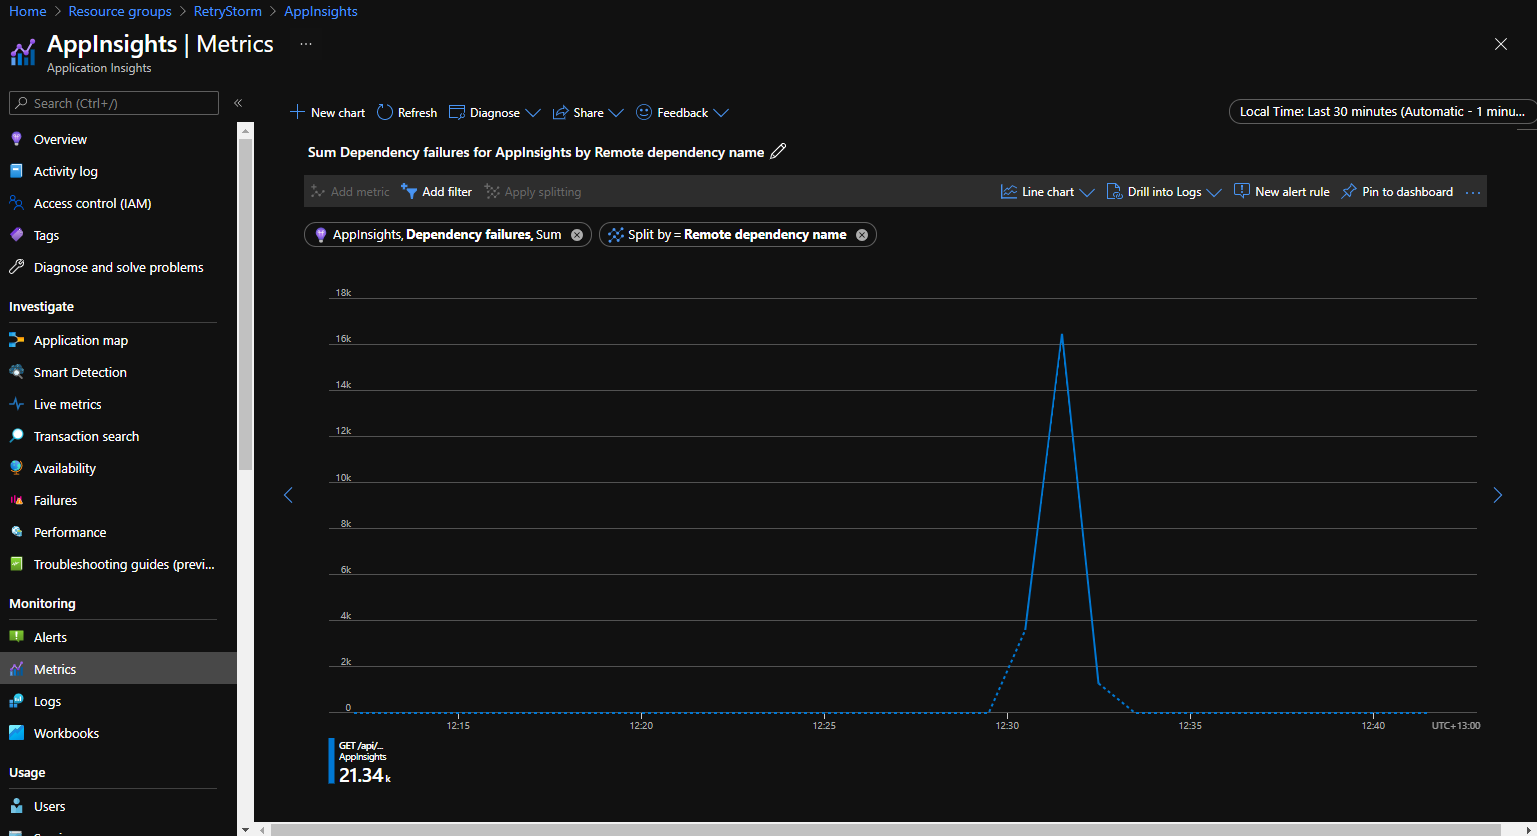This screenshot has width=1537, height=836.
Task: Click the Tags icon in sidebar
Action: tap(16, 235)
